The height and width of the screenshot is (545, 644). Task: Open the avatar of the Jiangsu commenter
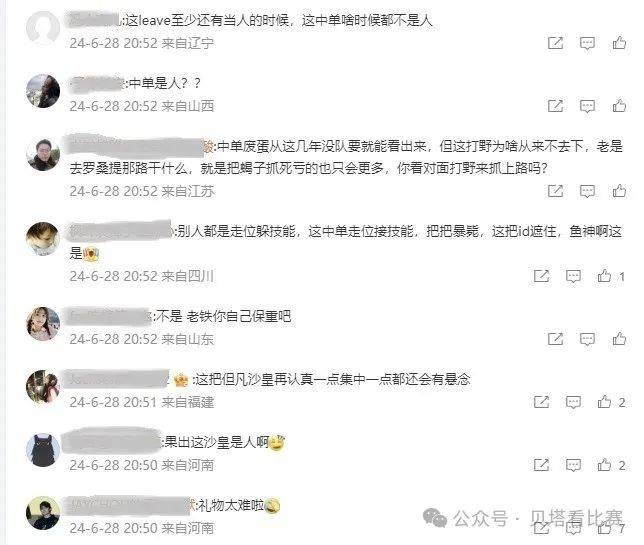43,154
